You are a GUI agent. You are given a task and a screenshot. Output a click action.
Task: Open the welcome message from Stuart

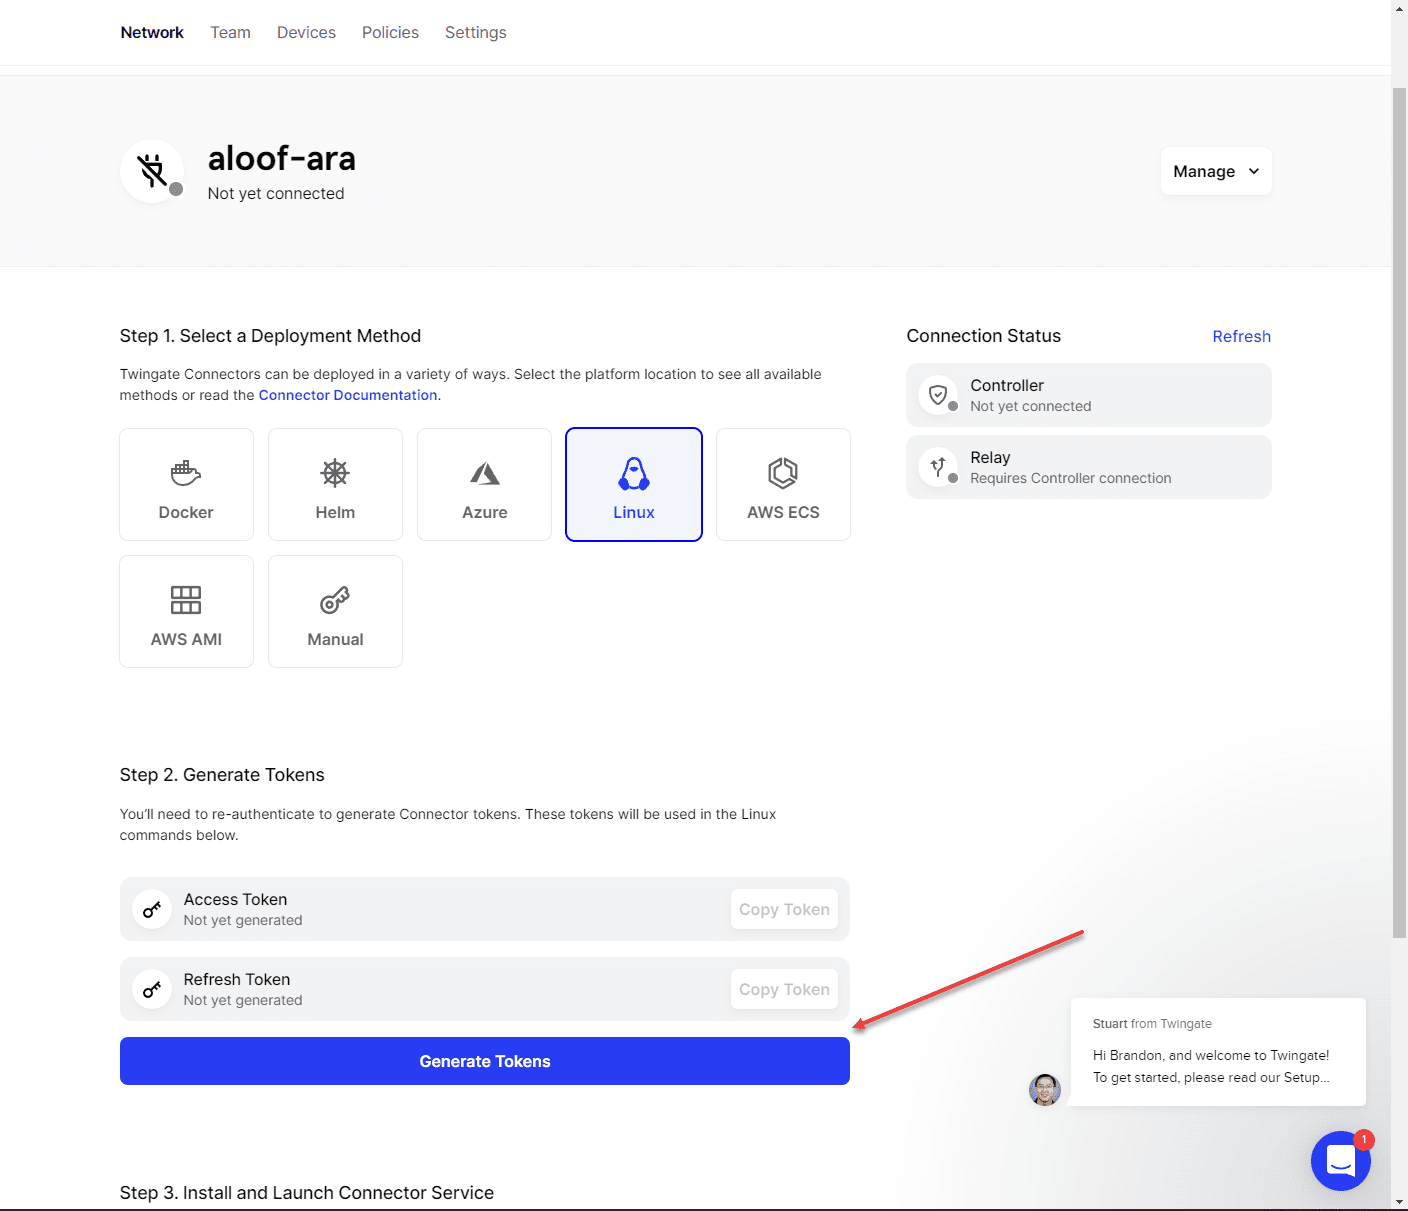click(x=1218, y=1052)
